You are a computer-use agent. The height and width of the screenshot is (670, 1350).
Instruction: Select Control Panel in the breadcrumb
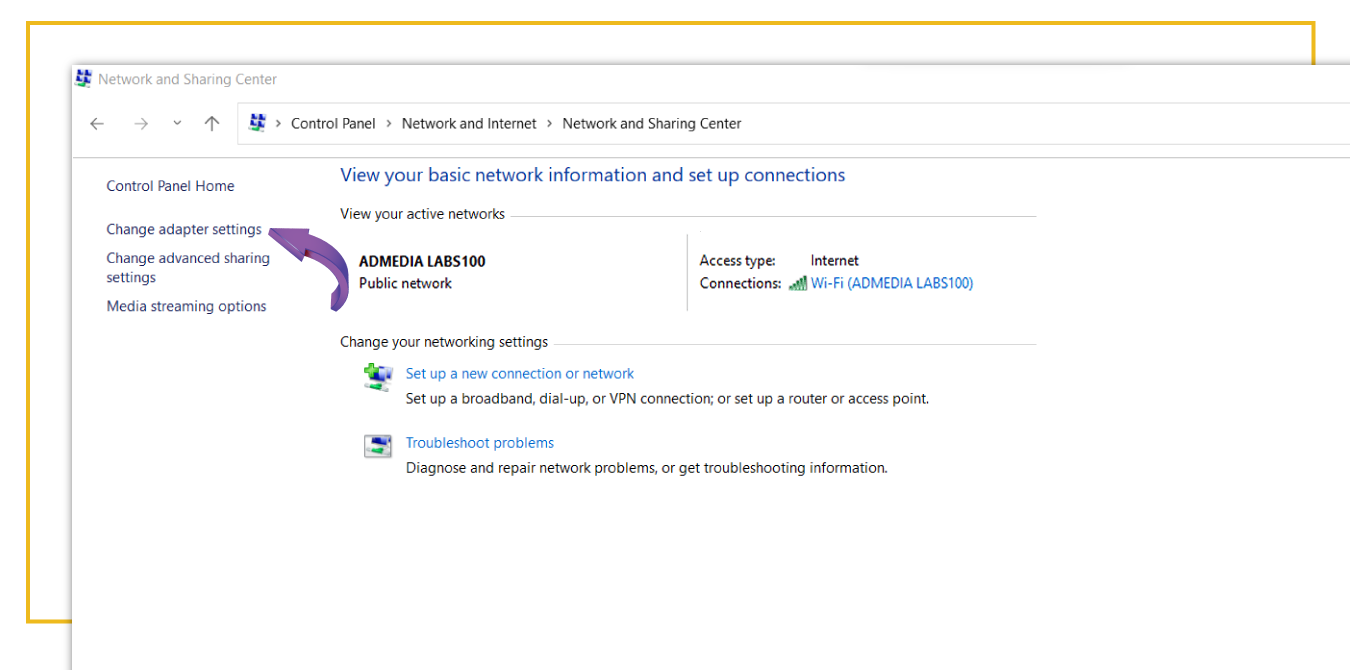pyautogui.click(x=333, y=124)
